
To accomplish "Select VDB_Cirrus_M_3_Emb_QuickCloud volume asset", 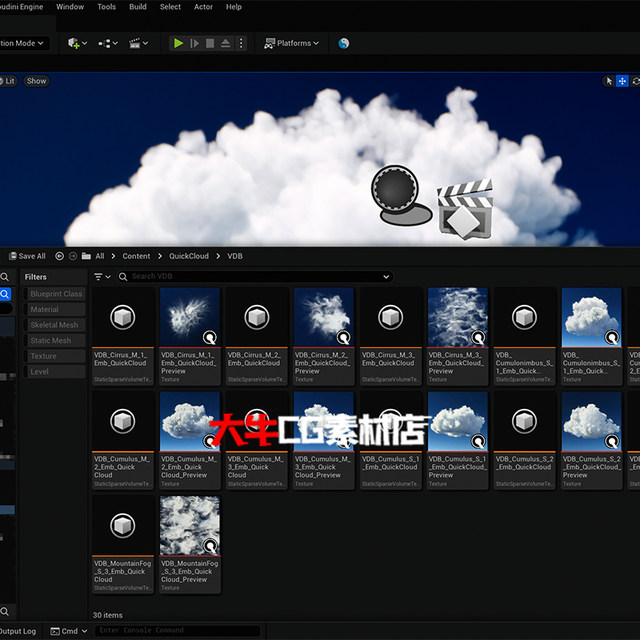I will (x=391, y=336).
